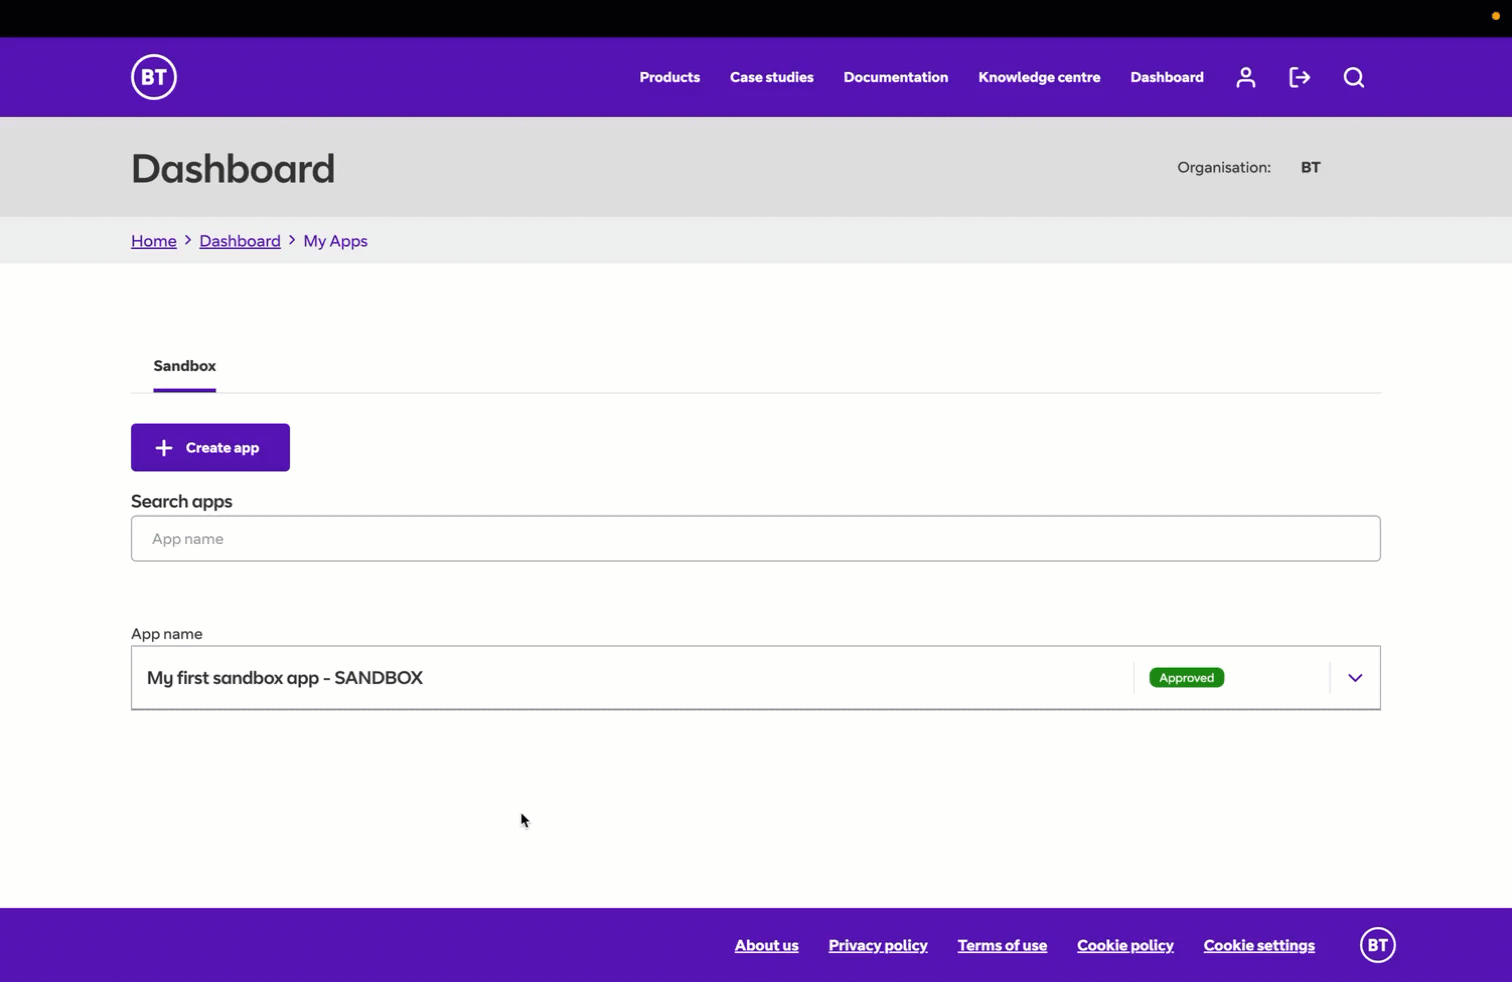
Task: Click the Dashboard breadcrumb link
Action: click(240, 241)
